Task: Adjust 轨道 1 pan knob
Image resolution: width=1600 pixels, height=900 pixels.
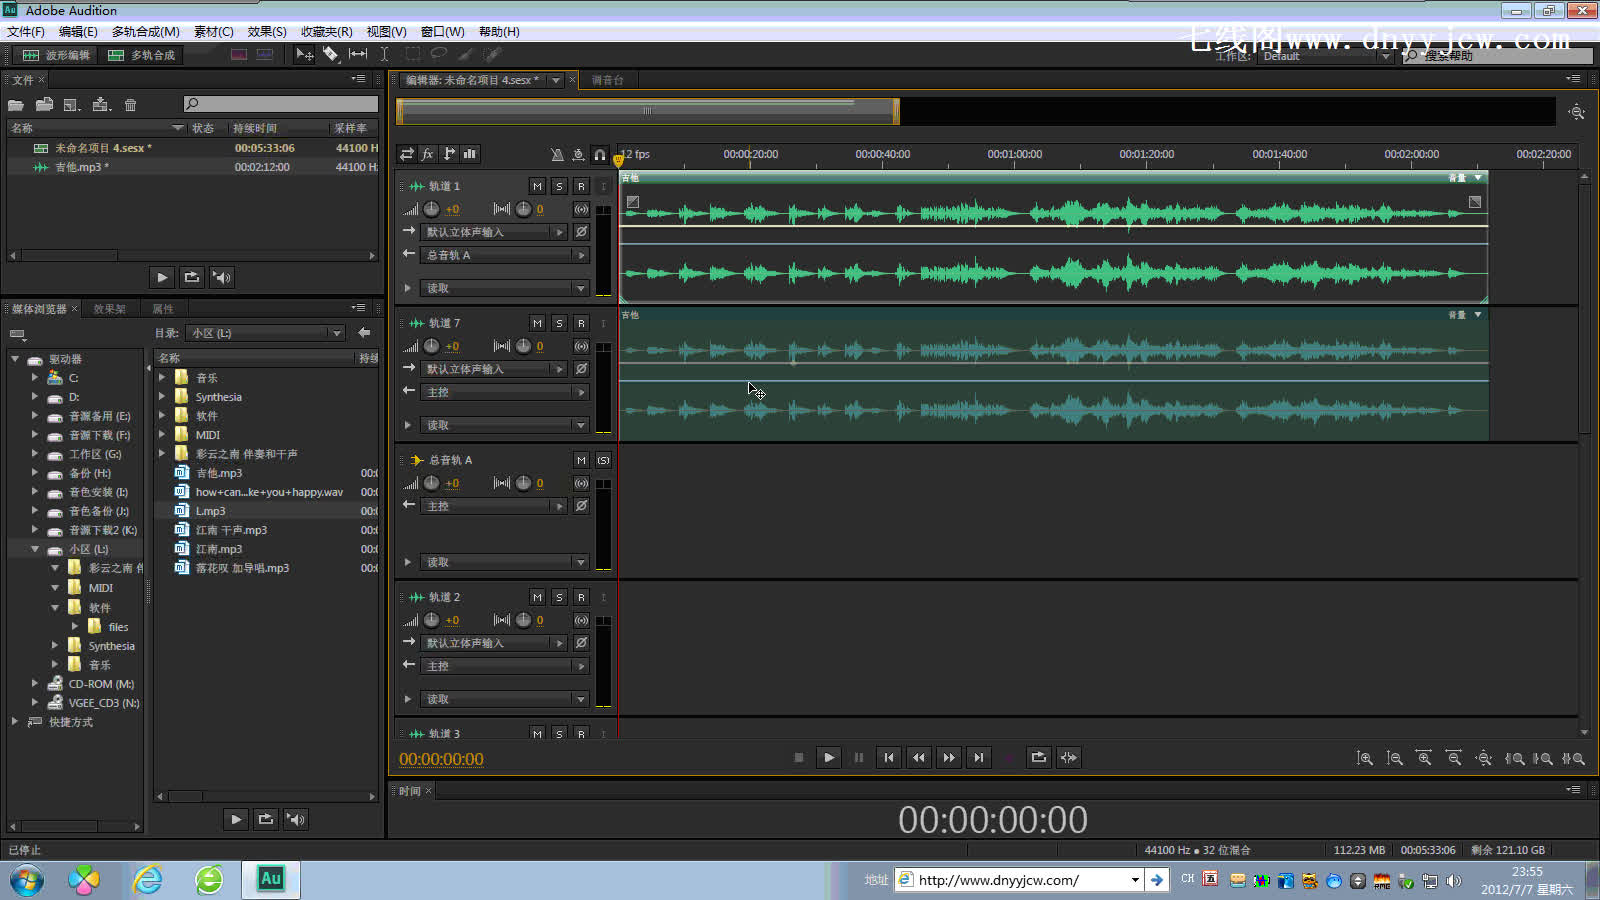Action: [x=523, y=209]
